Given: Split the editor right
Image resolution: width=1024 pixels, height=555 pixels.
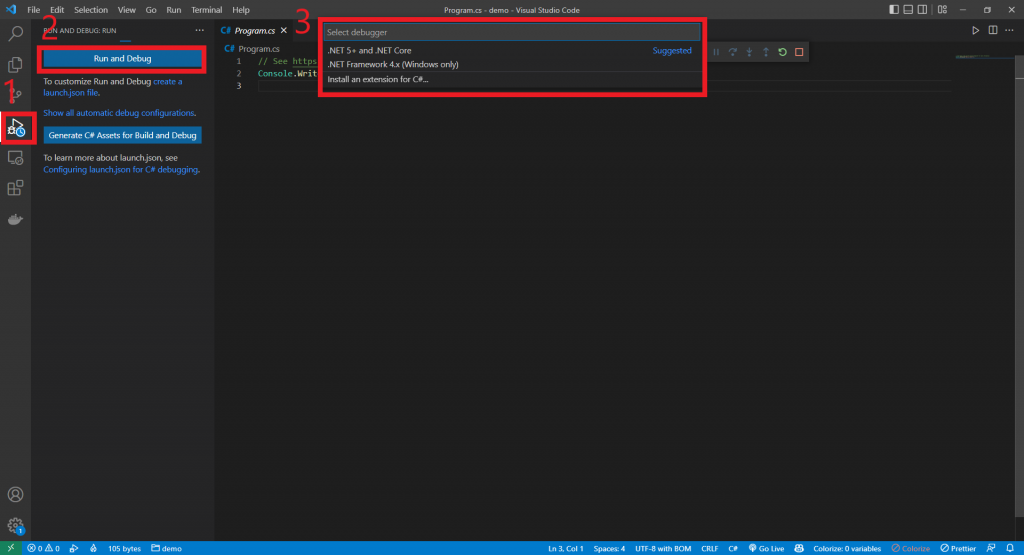Looking at the screenshot, I should tap(993, 30).
